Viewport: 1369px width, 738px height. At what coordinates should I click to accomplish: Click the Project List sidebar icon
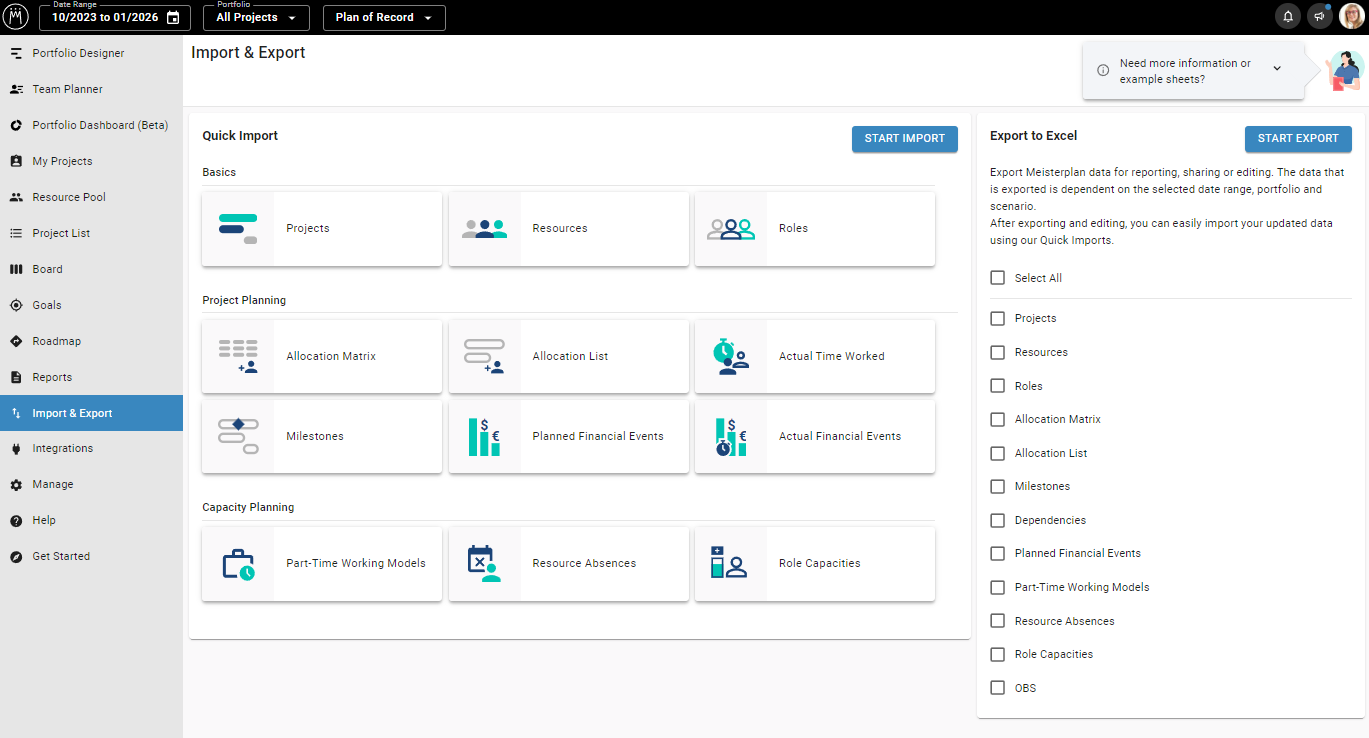coord(16,233)
